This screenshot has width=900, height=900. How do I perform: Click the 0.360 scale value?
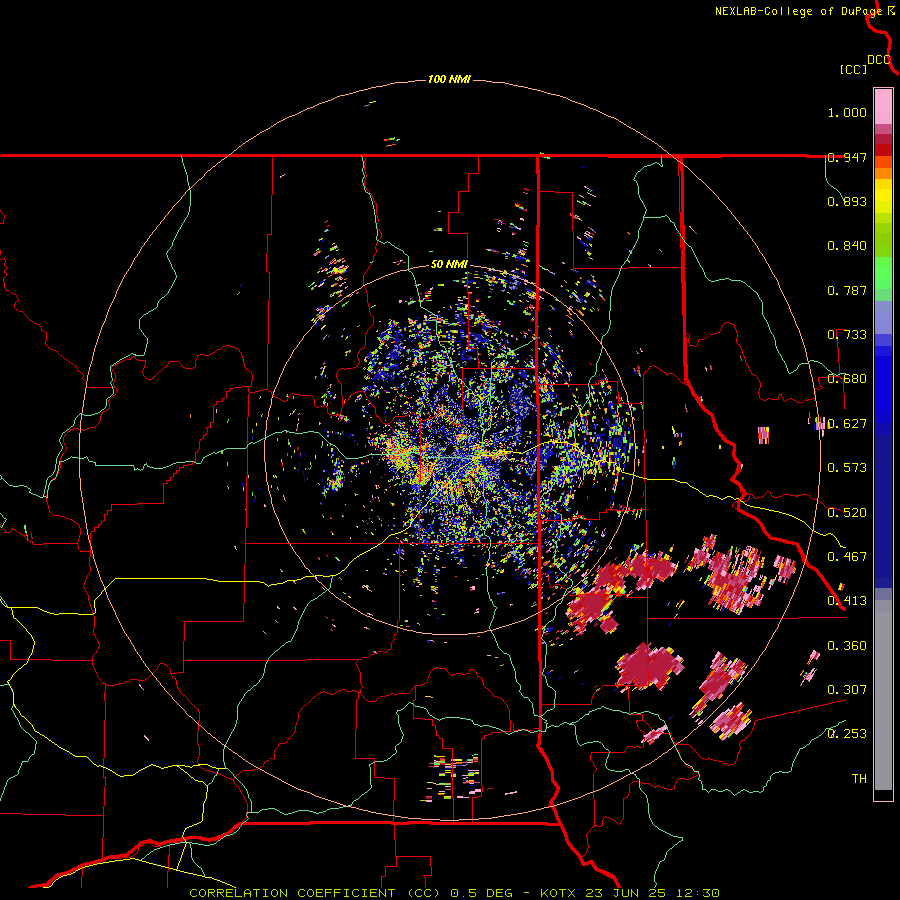click(x=847, y=646)
